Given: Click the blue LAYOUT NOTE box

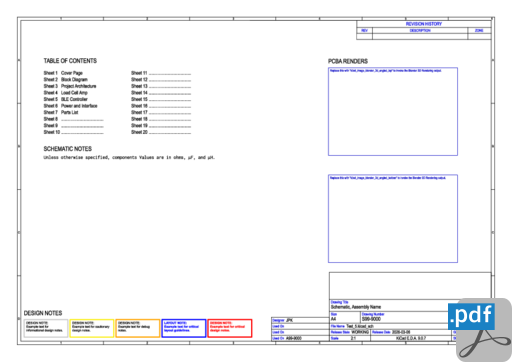Looking at the screenshot, I should click(184, 328).
